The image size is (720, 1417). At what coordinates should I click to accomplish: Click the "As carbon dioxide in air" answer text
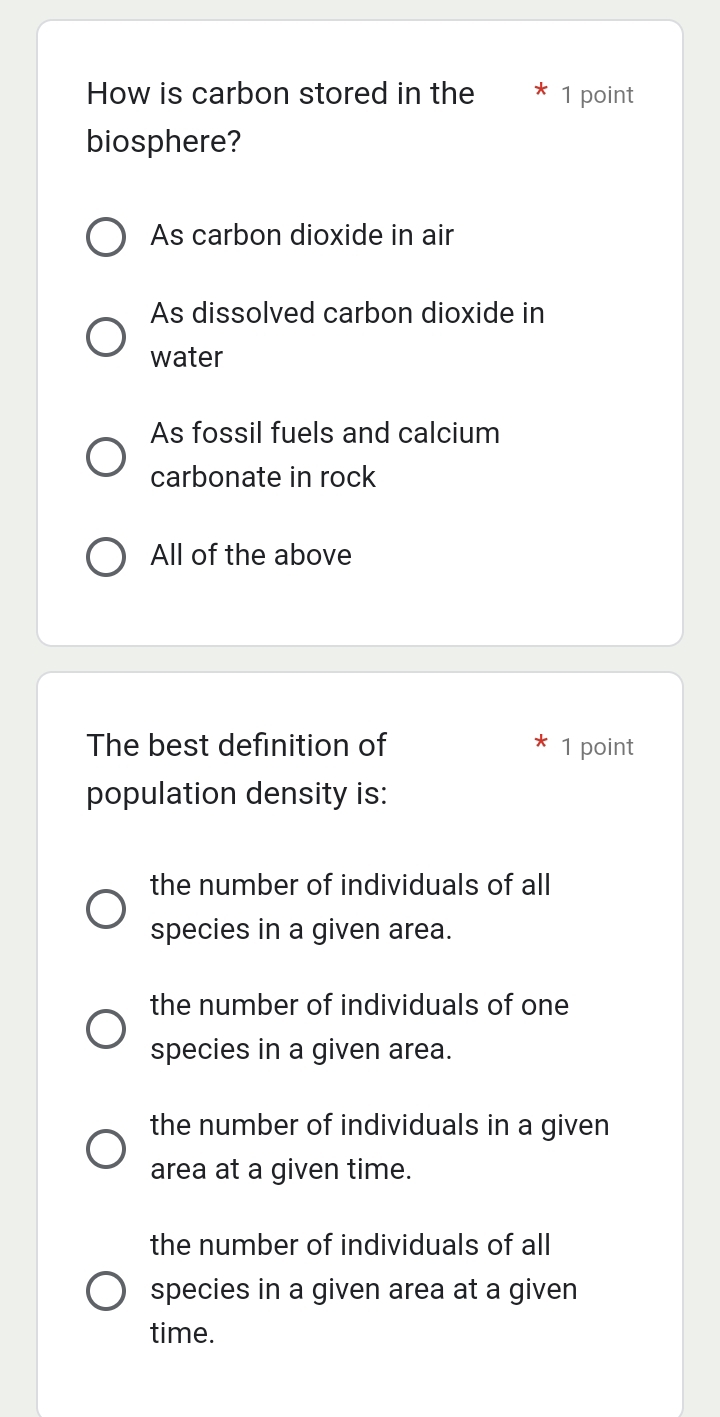click(302, 236)
